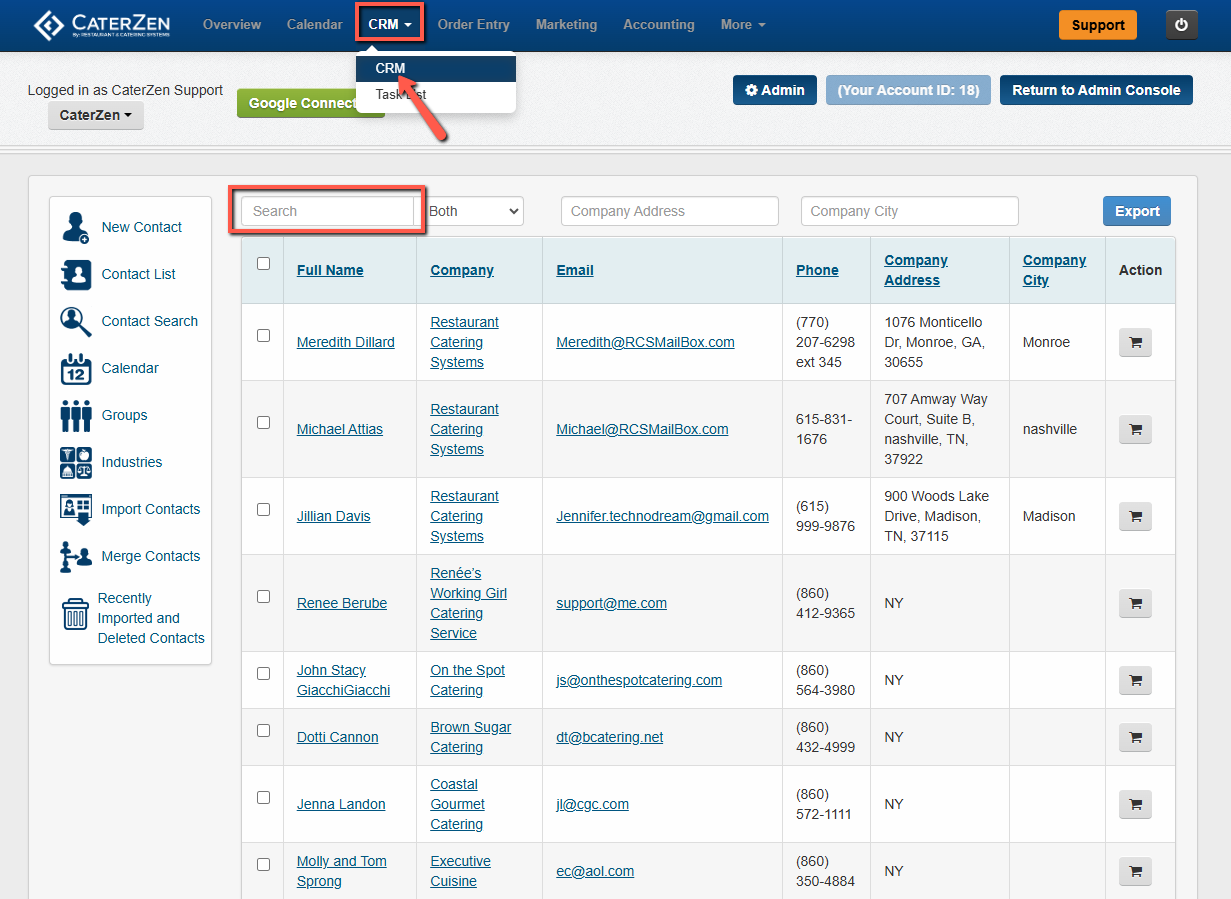Click the Contact List sidebar icon

76,274
